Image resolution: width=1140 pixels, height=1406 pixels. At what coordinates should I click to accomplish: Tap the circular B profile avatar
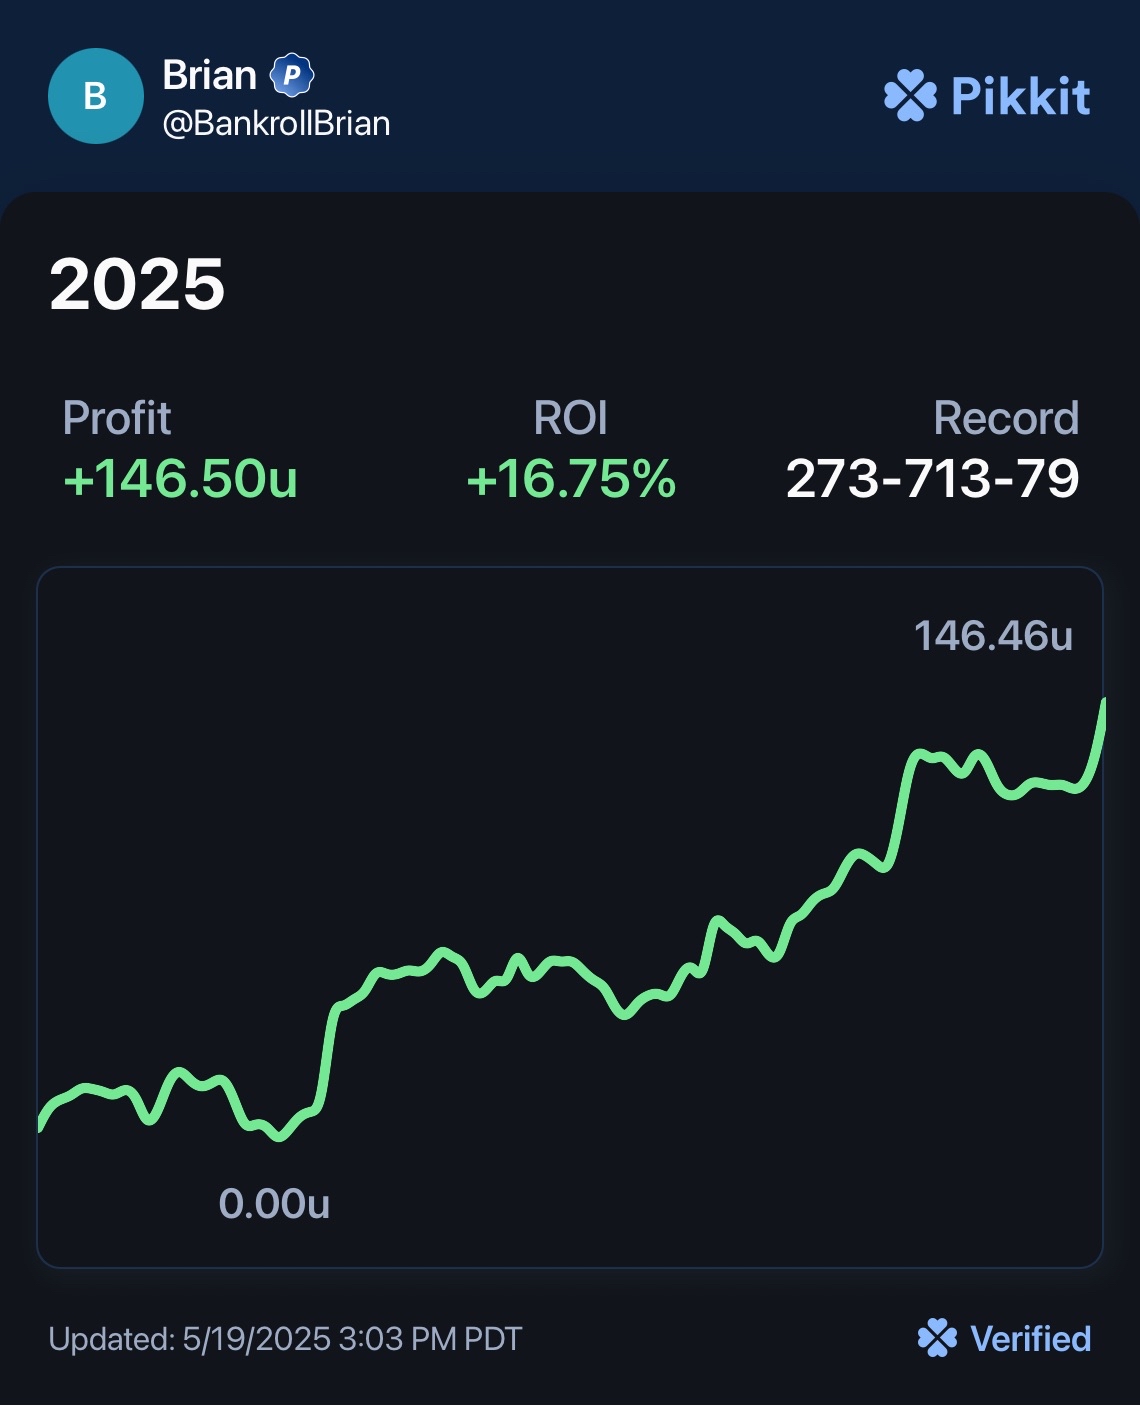95,96
